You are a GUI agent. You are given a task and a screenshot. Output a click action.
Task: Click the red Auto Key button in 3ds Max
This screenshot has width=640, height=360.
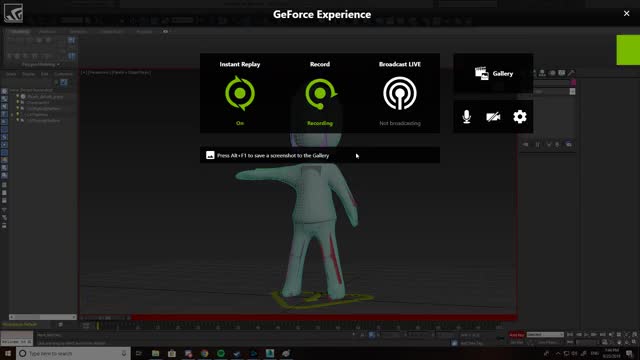(x=517, y=335)
